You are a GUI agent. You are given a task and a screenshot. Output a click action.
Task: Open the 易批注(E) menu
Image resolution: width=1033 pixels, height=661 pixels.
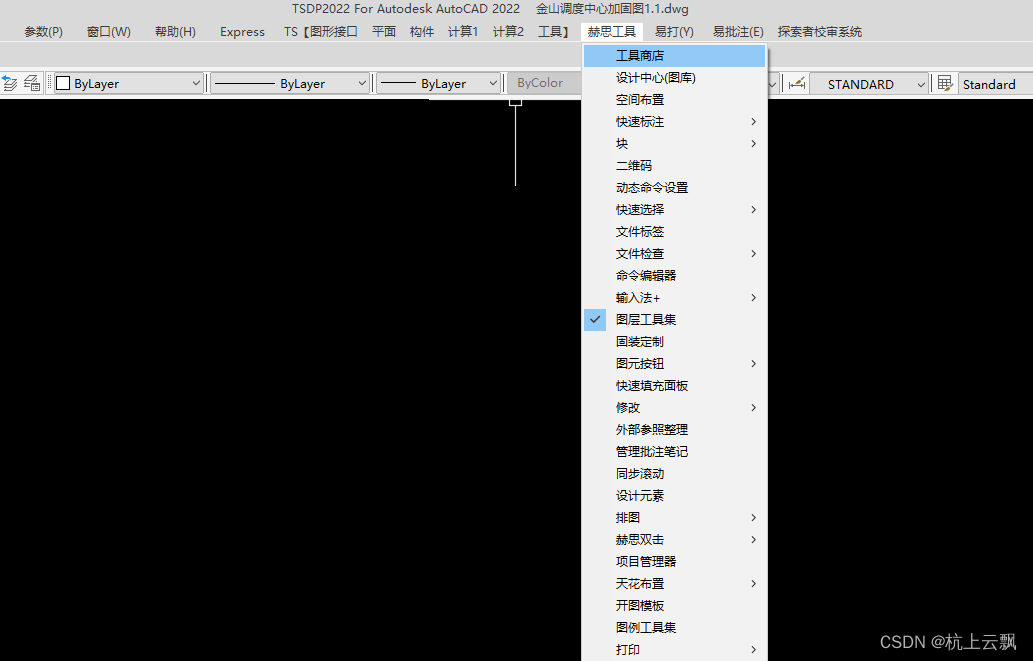pyautogui.click(x=738, y=32)
